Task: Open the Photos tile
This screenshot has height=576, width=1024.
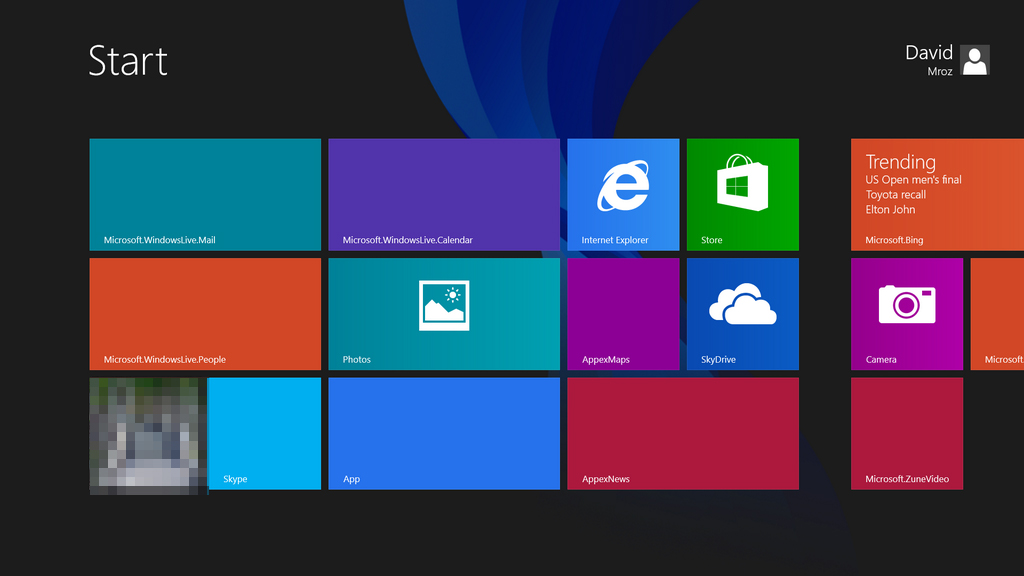Action: [x=444, y=314]
